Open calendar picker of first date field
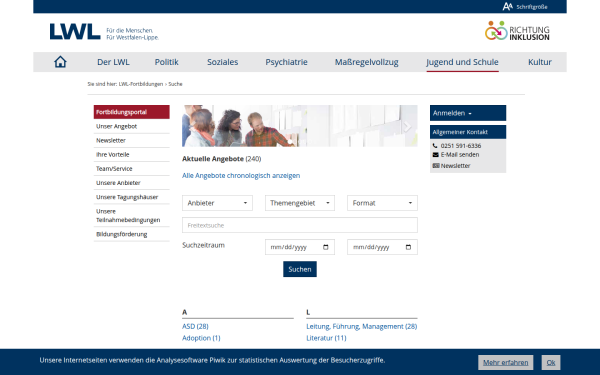600x375 pixels. click(326, 247)
